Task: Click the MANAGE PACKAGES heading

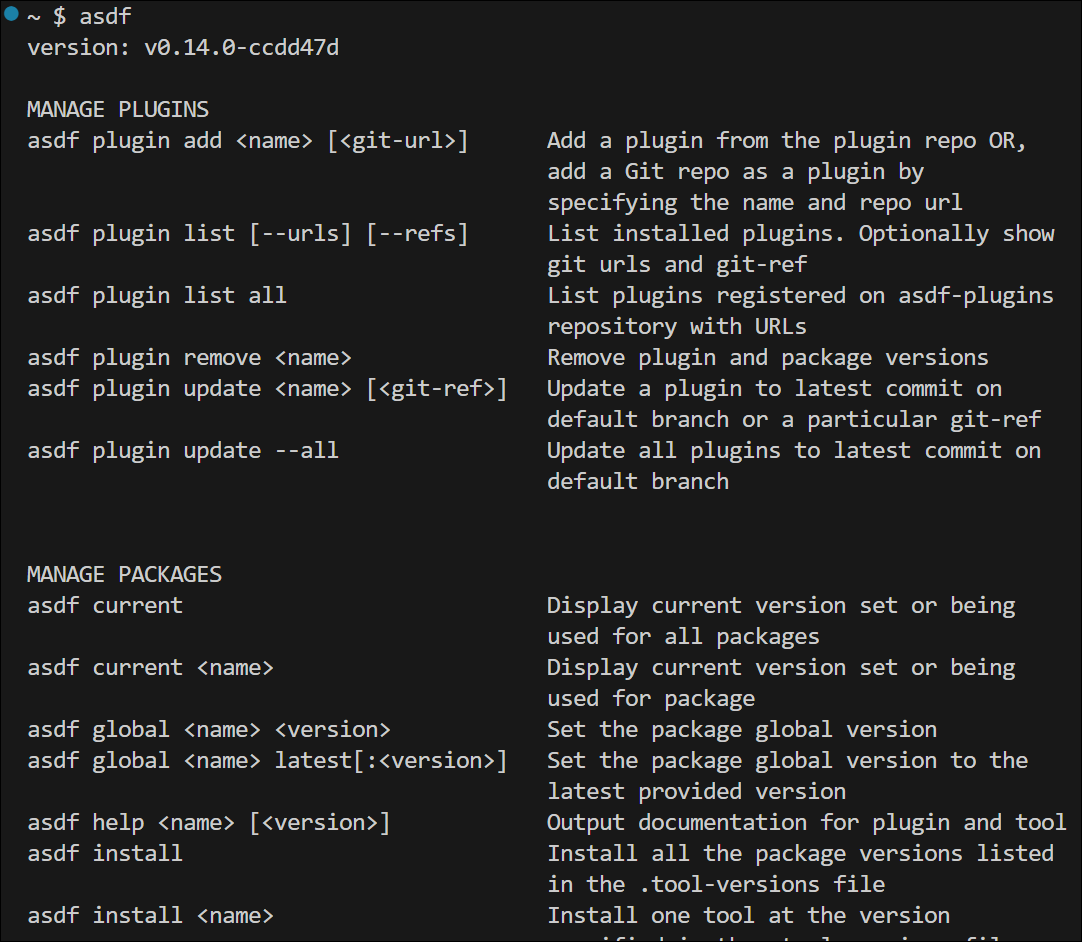Action: tap(124, 574)
